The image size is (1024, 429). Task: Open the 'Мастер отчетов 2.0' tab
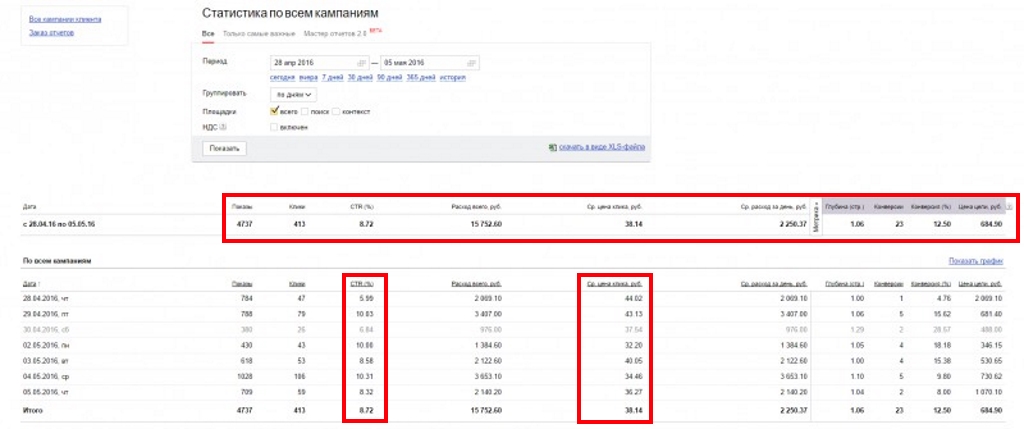coord(334,33)
